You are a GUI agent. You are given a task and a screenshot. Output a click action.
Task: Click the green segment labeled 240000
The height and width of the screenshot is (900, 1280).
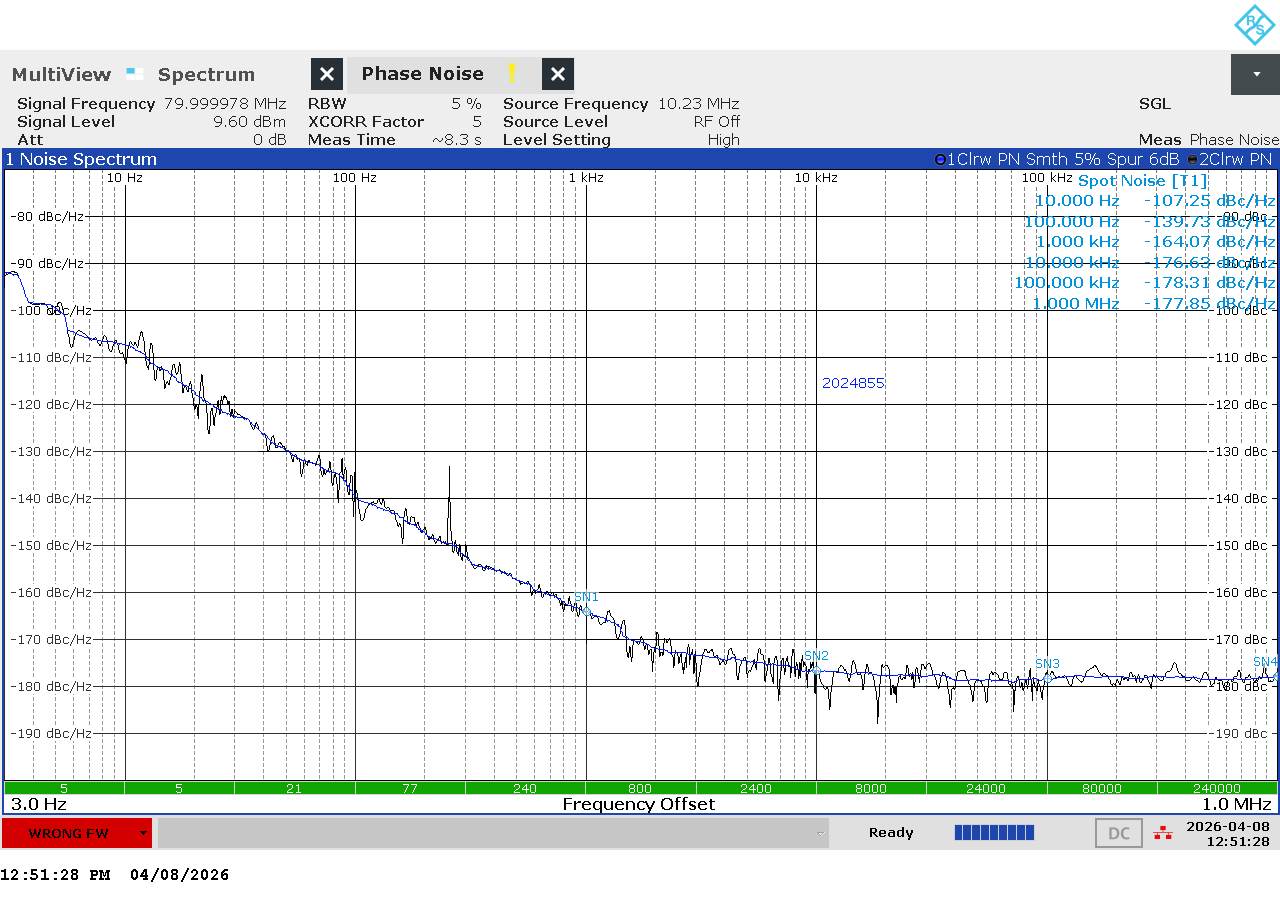click(x=1217, y=788)
